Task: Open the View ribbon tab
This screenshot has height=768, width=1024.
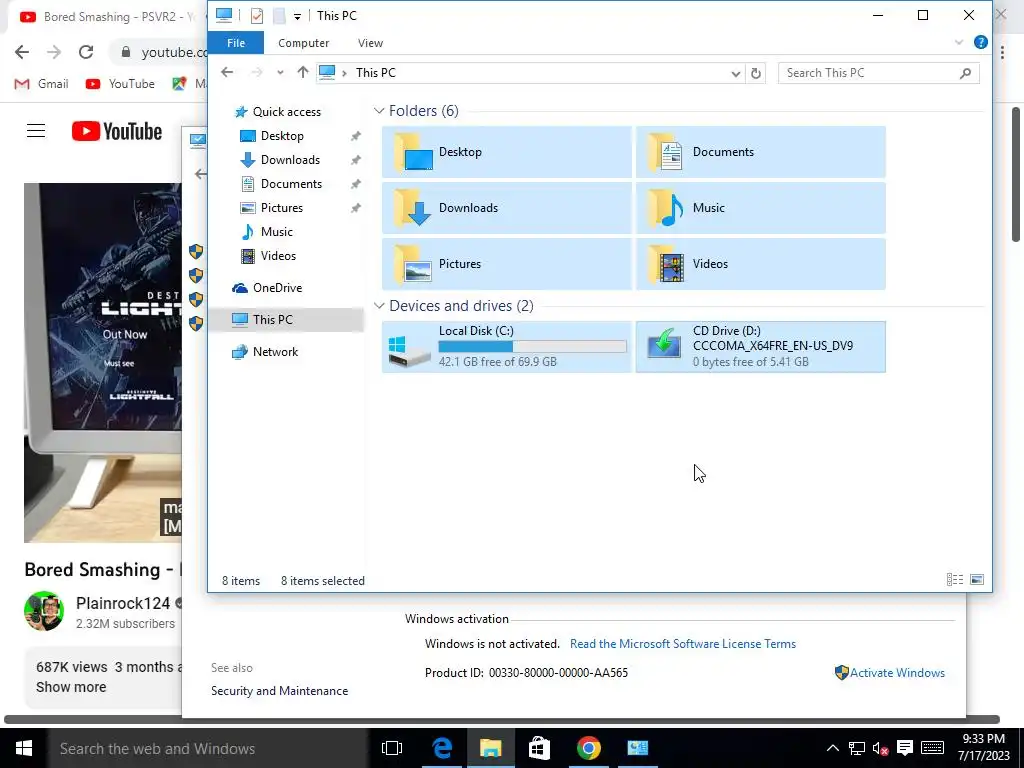Action: 370,43
